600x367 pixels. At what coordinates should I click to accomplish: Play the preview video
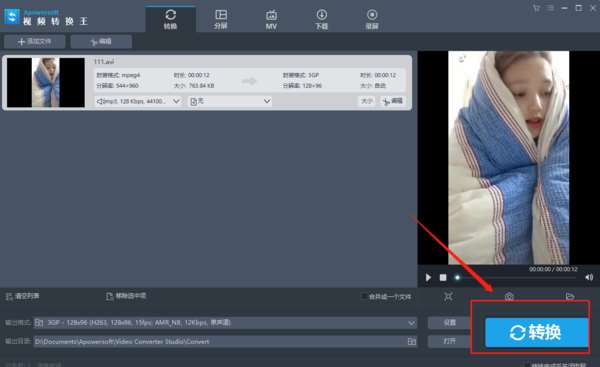428,277
